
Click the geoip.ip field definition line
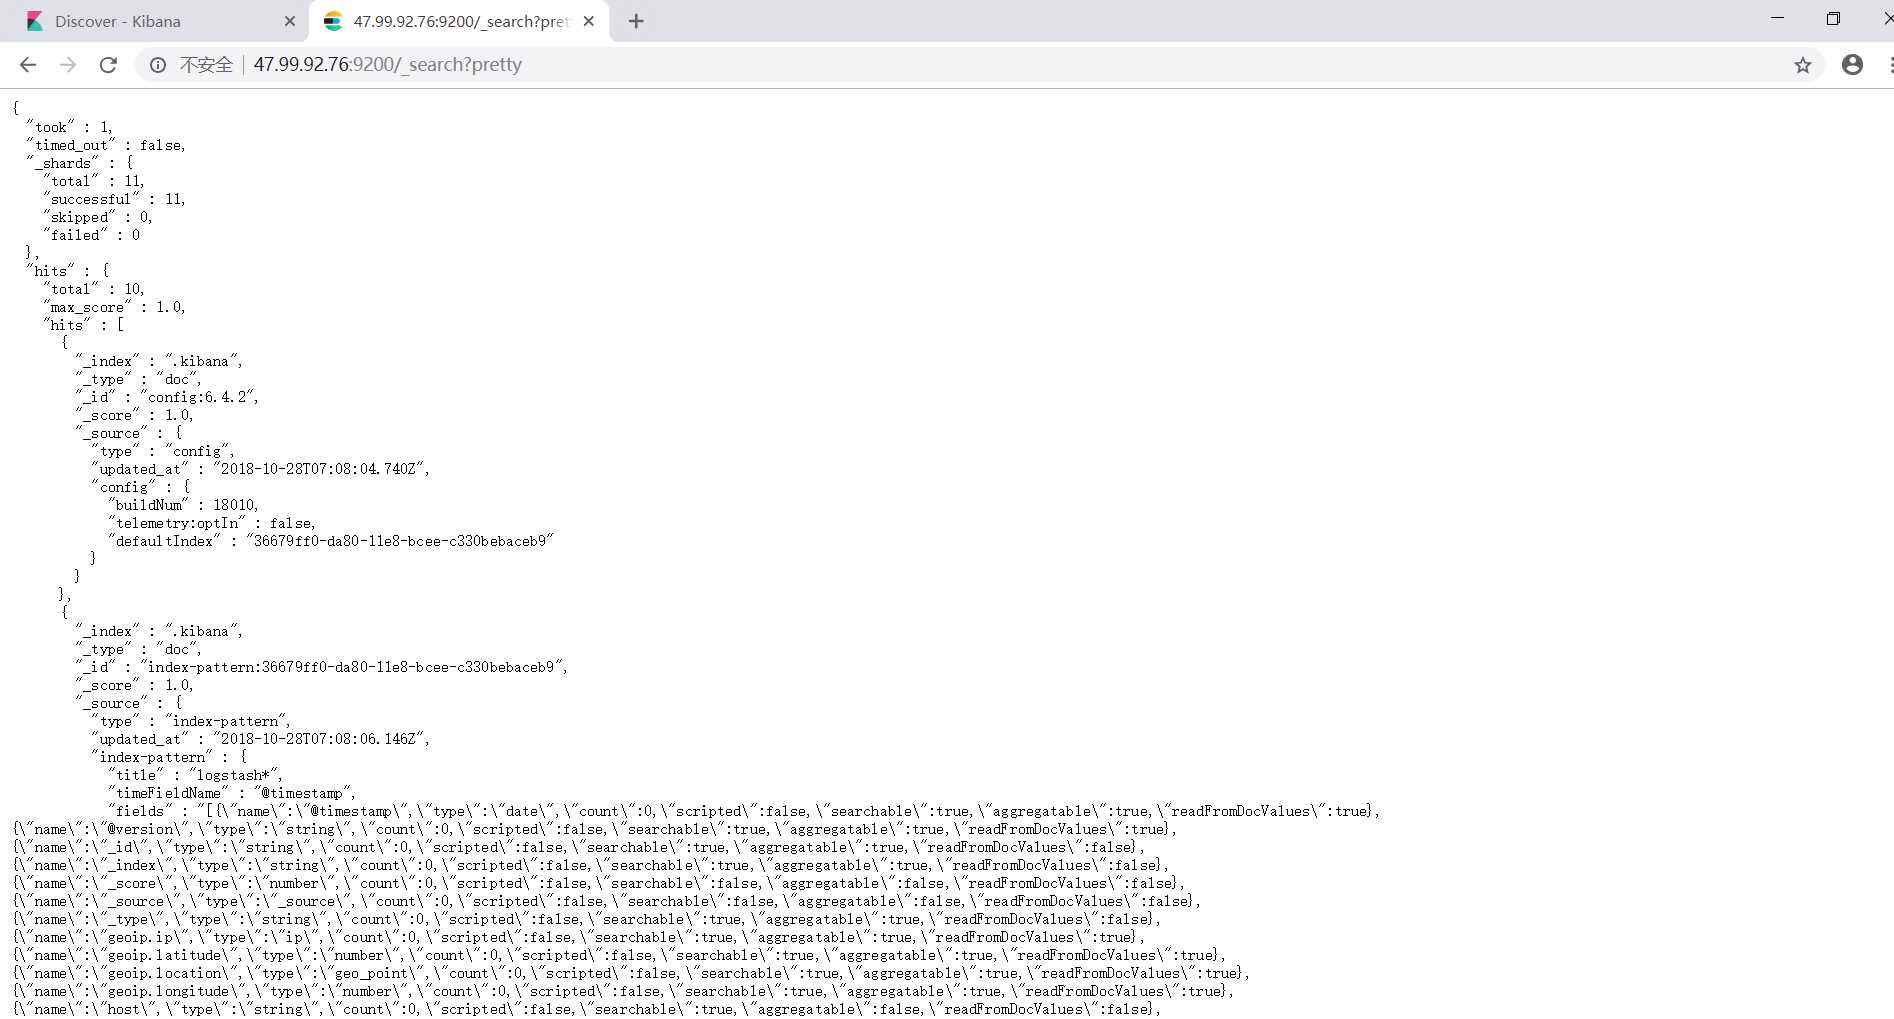[x=579, y=937]
